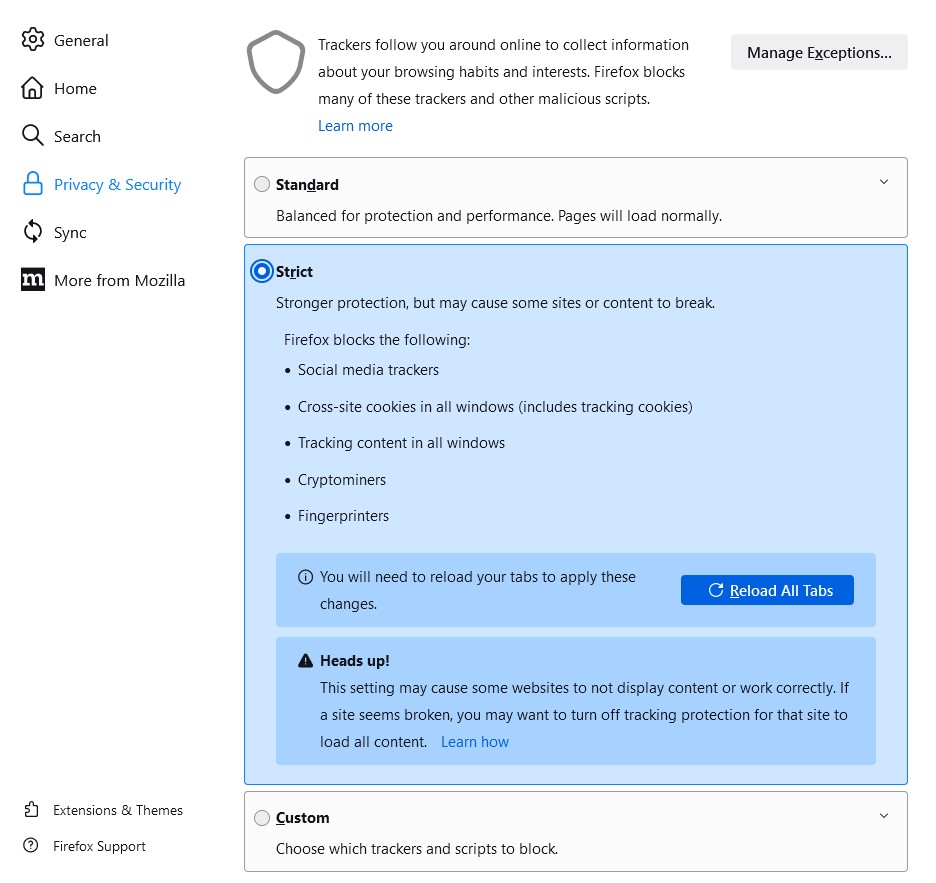Image resolution: width=936 pixels, height=883 pixels.
Task: Click the Search magnifier icon
Action: point(33,136)
